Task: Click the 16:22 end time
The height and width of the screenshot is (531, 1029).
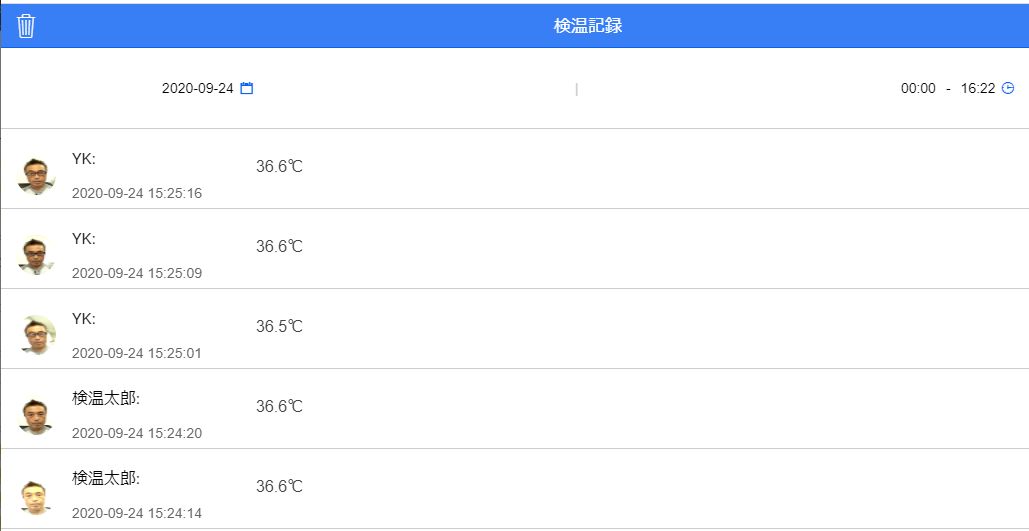Action: point(978,89)
